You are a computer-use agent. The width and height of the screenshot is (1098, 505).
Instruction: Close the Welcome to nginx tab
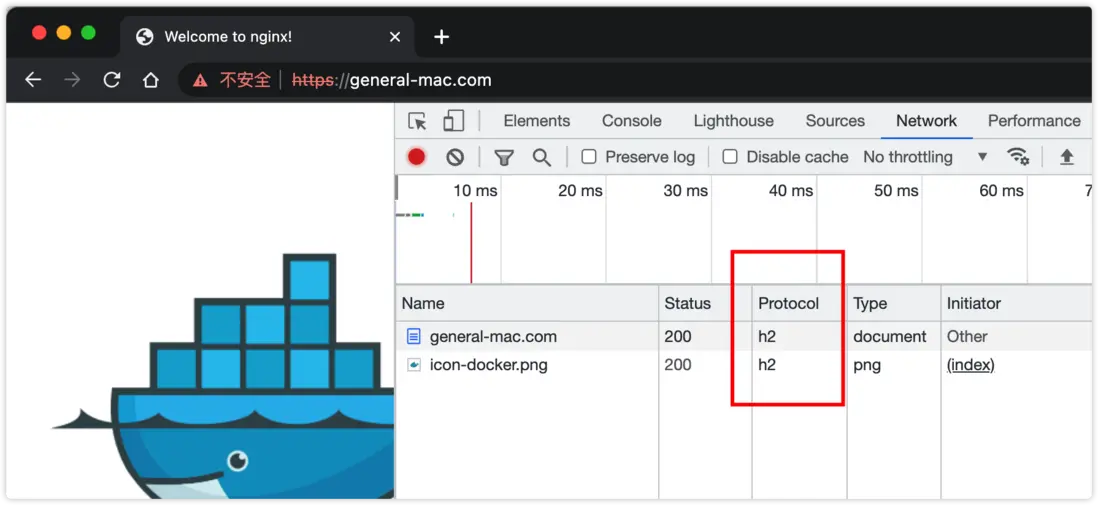[x=395, y=36]
